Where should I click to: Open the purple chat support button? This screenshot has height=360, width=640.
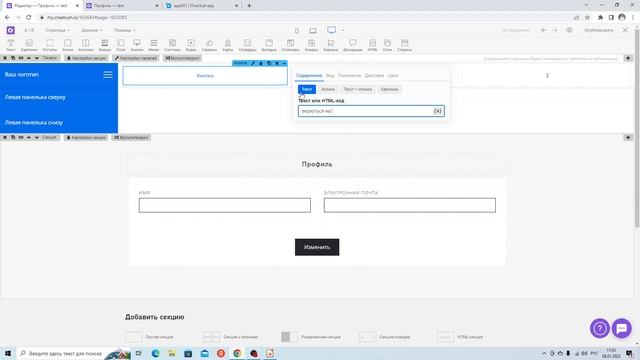622,328
